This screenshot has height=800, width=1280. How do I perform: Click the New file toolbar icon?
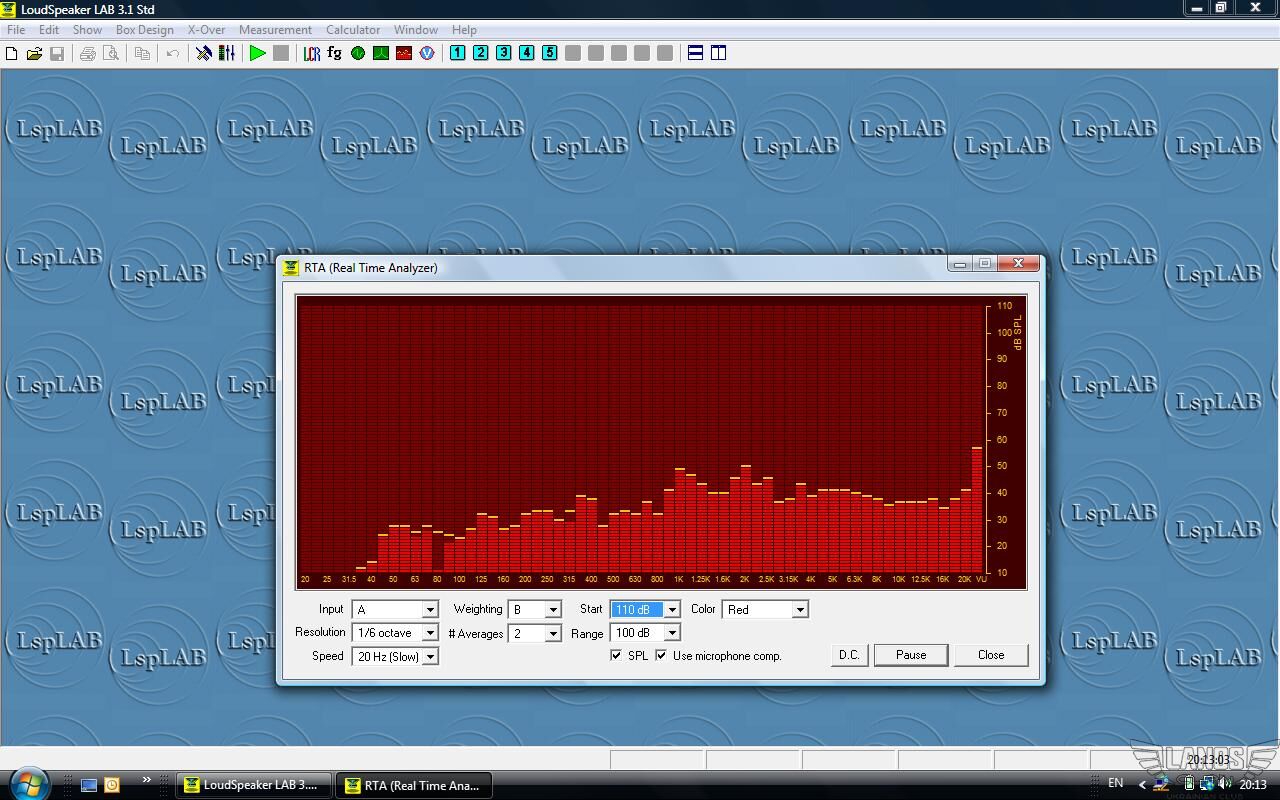pyautogui.click(x=12, y=53)
